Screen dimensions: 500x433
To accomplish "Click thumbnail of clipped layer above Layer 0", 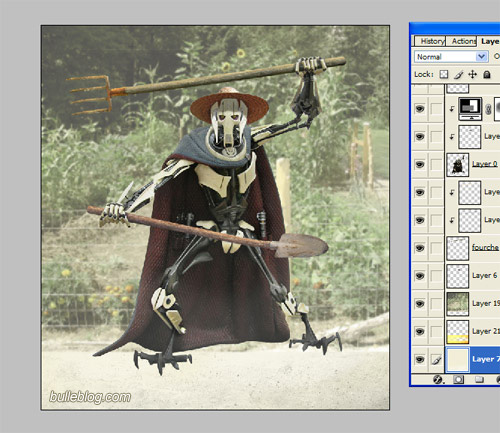I will coord(470,137).
